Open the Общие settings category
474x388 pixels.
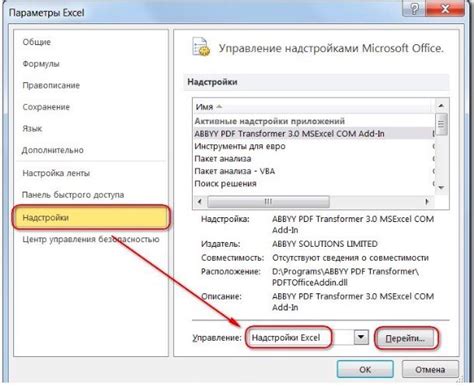point(37,42)
